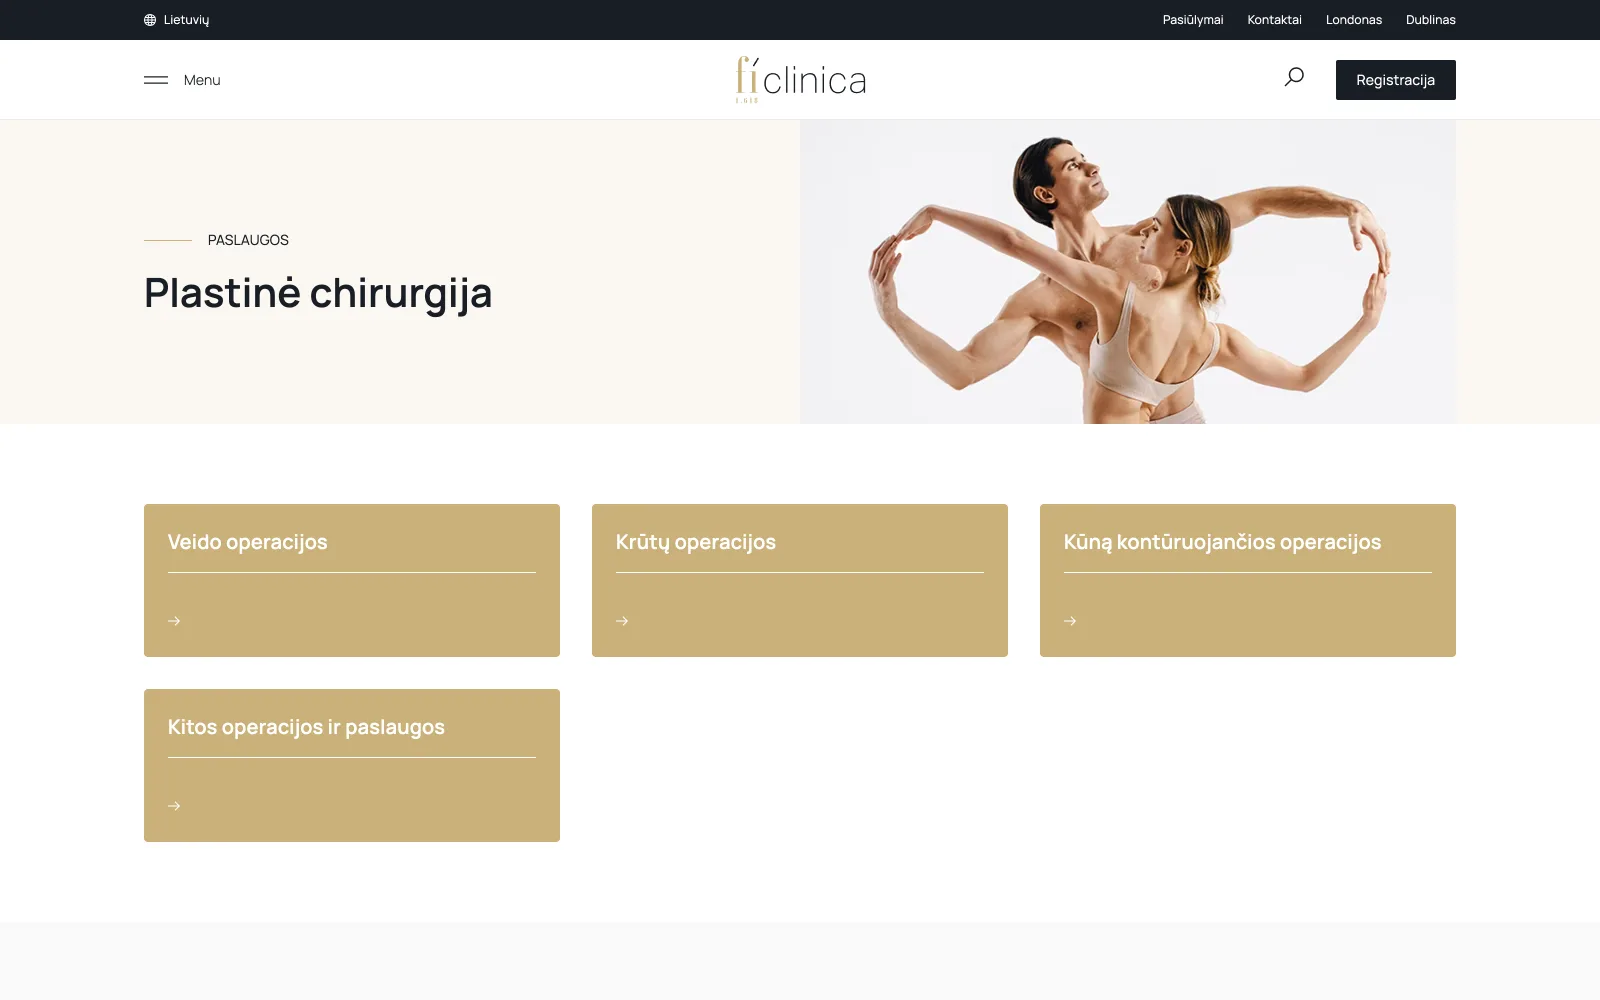The height and width of the screenshot is (1000, 1600).
Task: Click arrow icon in Veido operacijos card
Action: [x=174, y=621]
